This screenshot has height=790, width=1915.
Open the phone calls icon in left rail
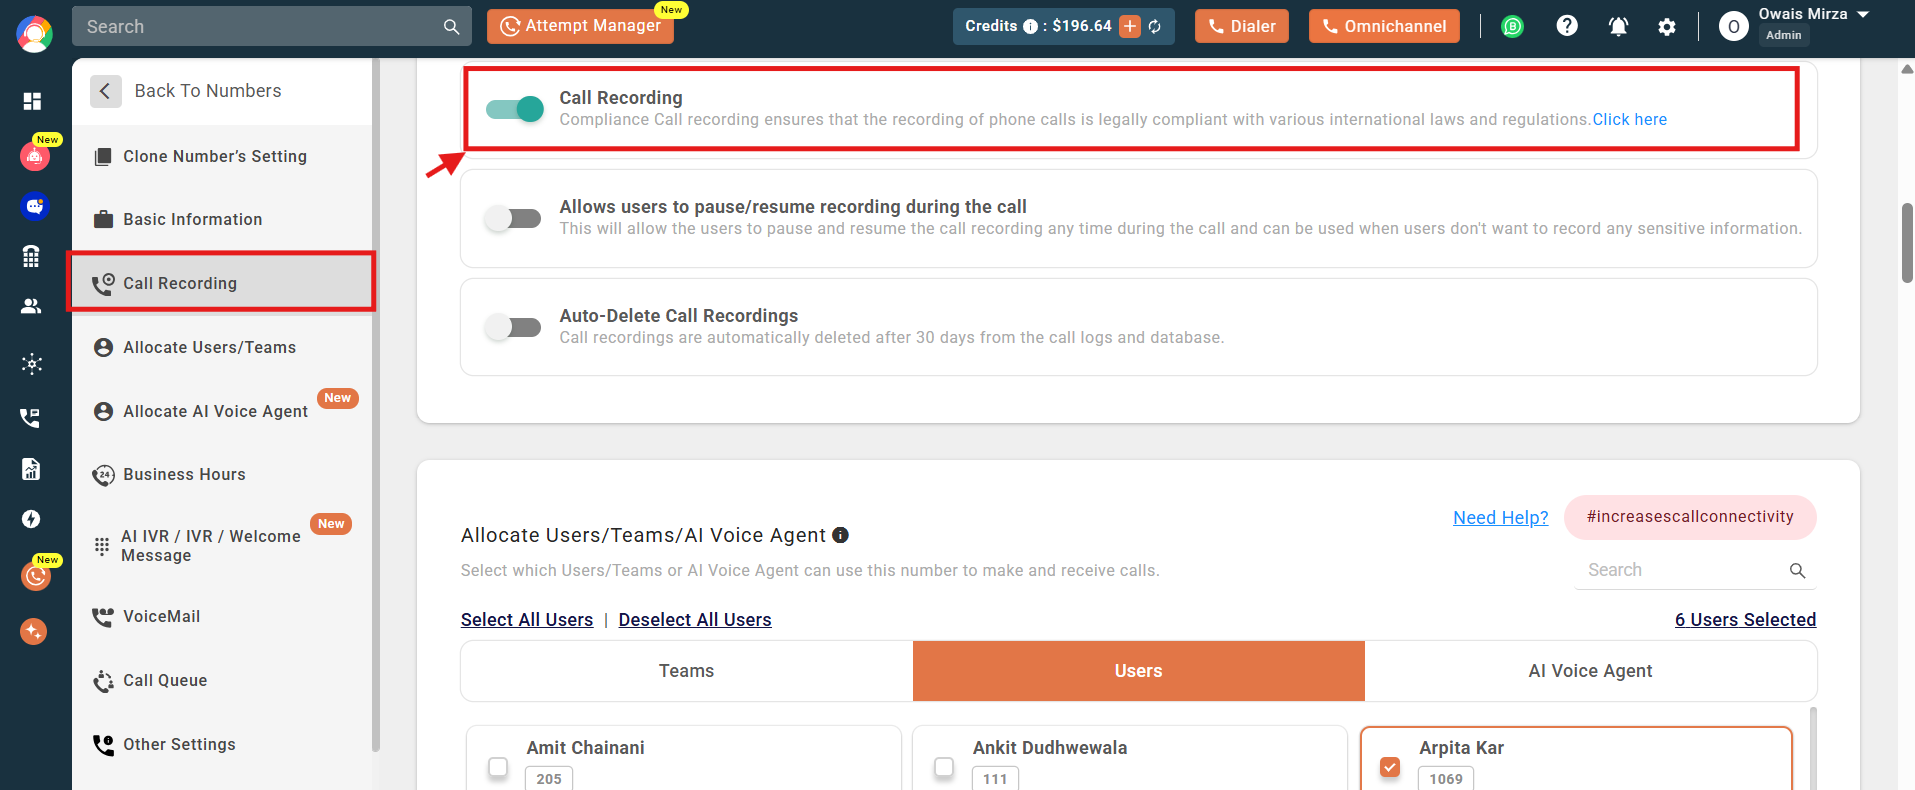click(32, 417)
